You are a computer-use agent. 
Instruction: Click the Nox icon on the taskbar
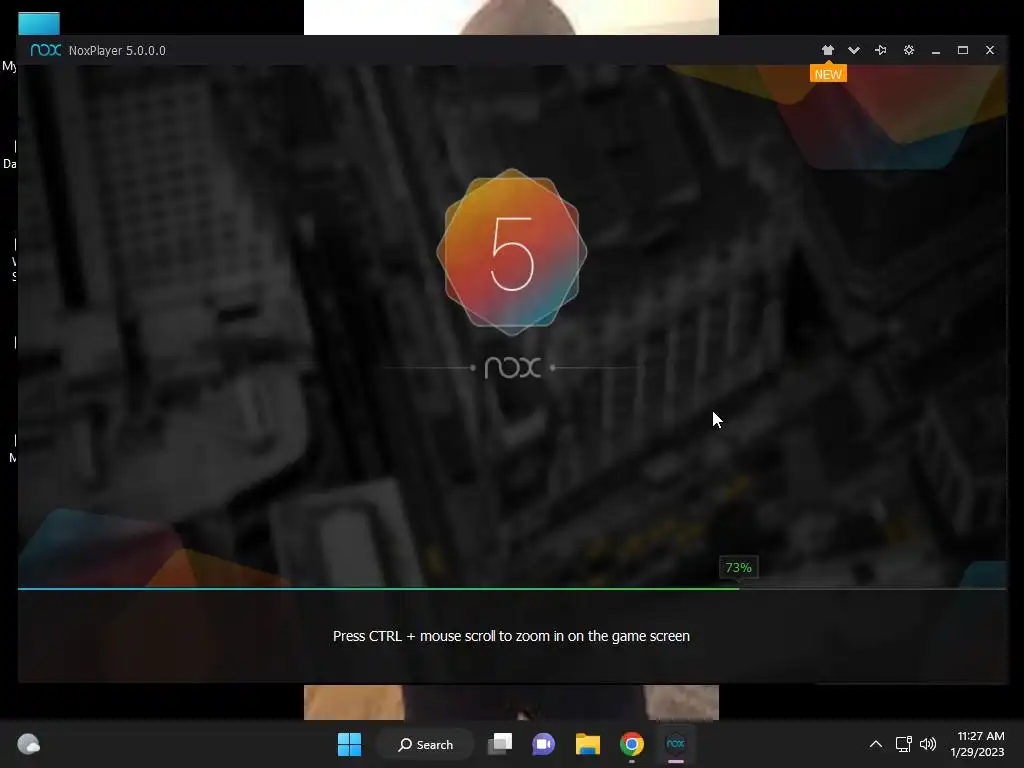675,744
